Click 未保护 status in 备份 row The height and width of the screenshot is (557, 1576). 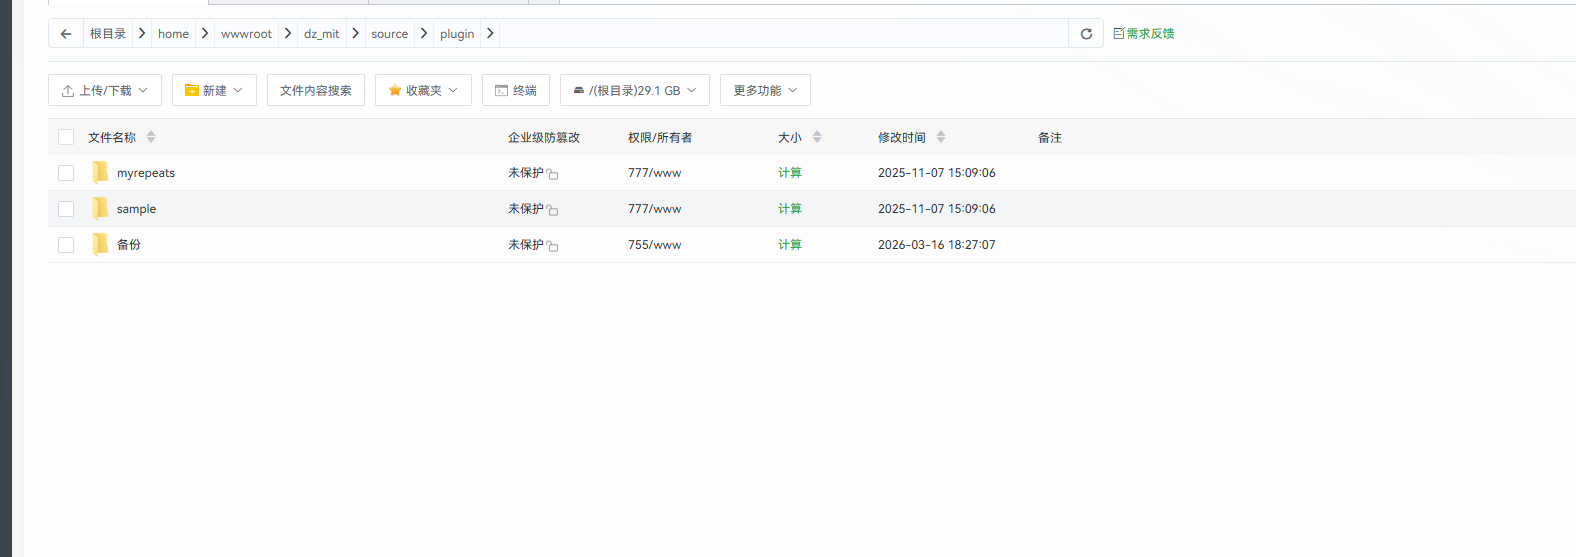(526, 245)
